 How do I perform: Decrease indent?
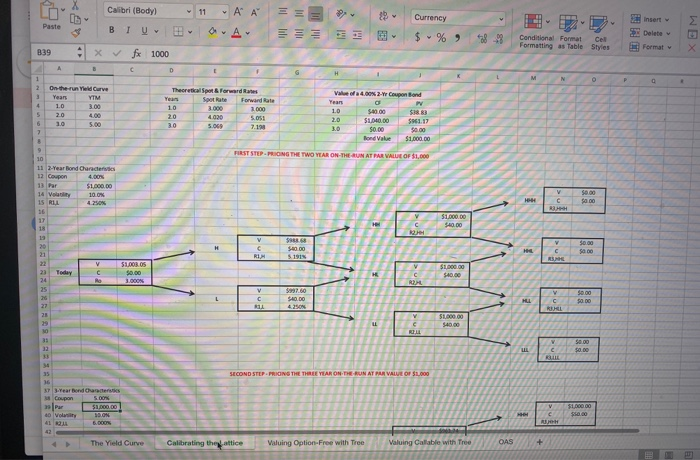click(x=341, y=34)
